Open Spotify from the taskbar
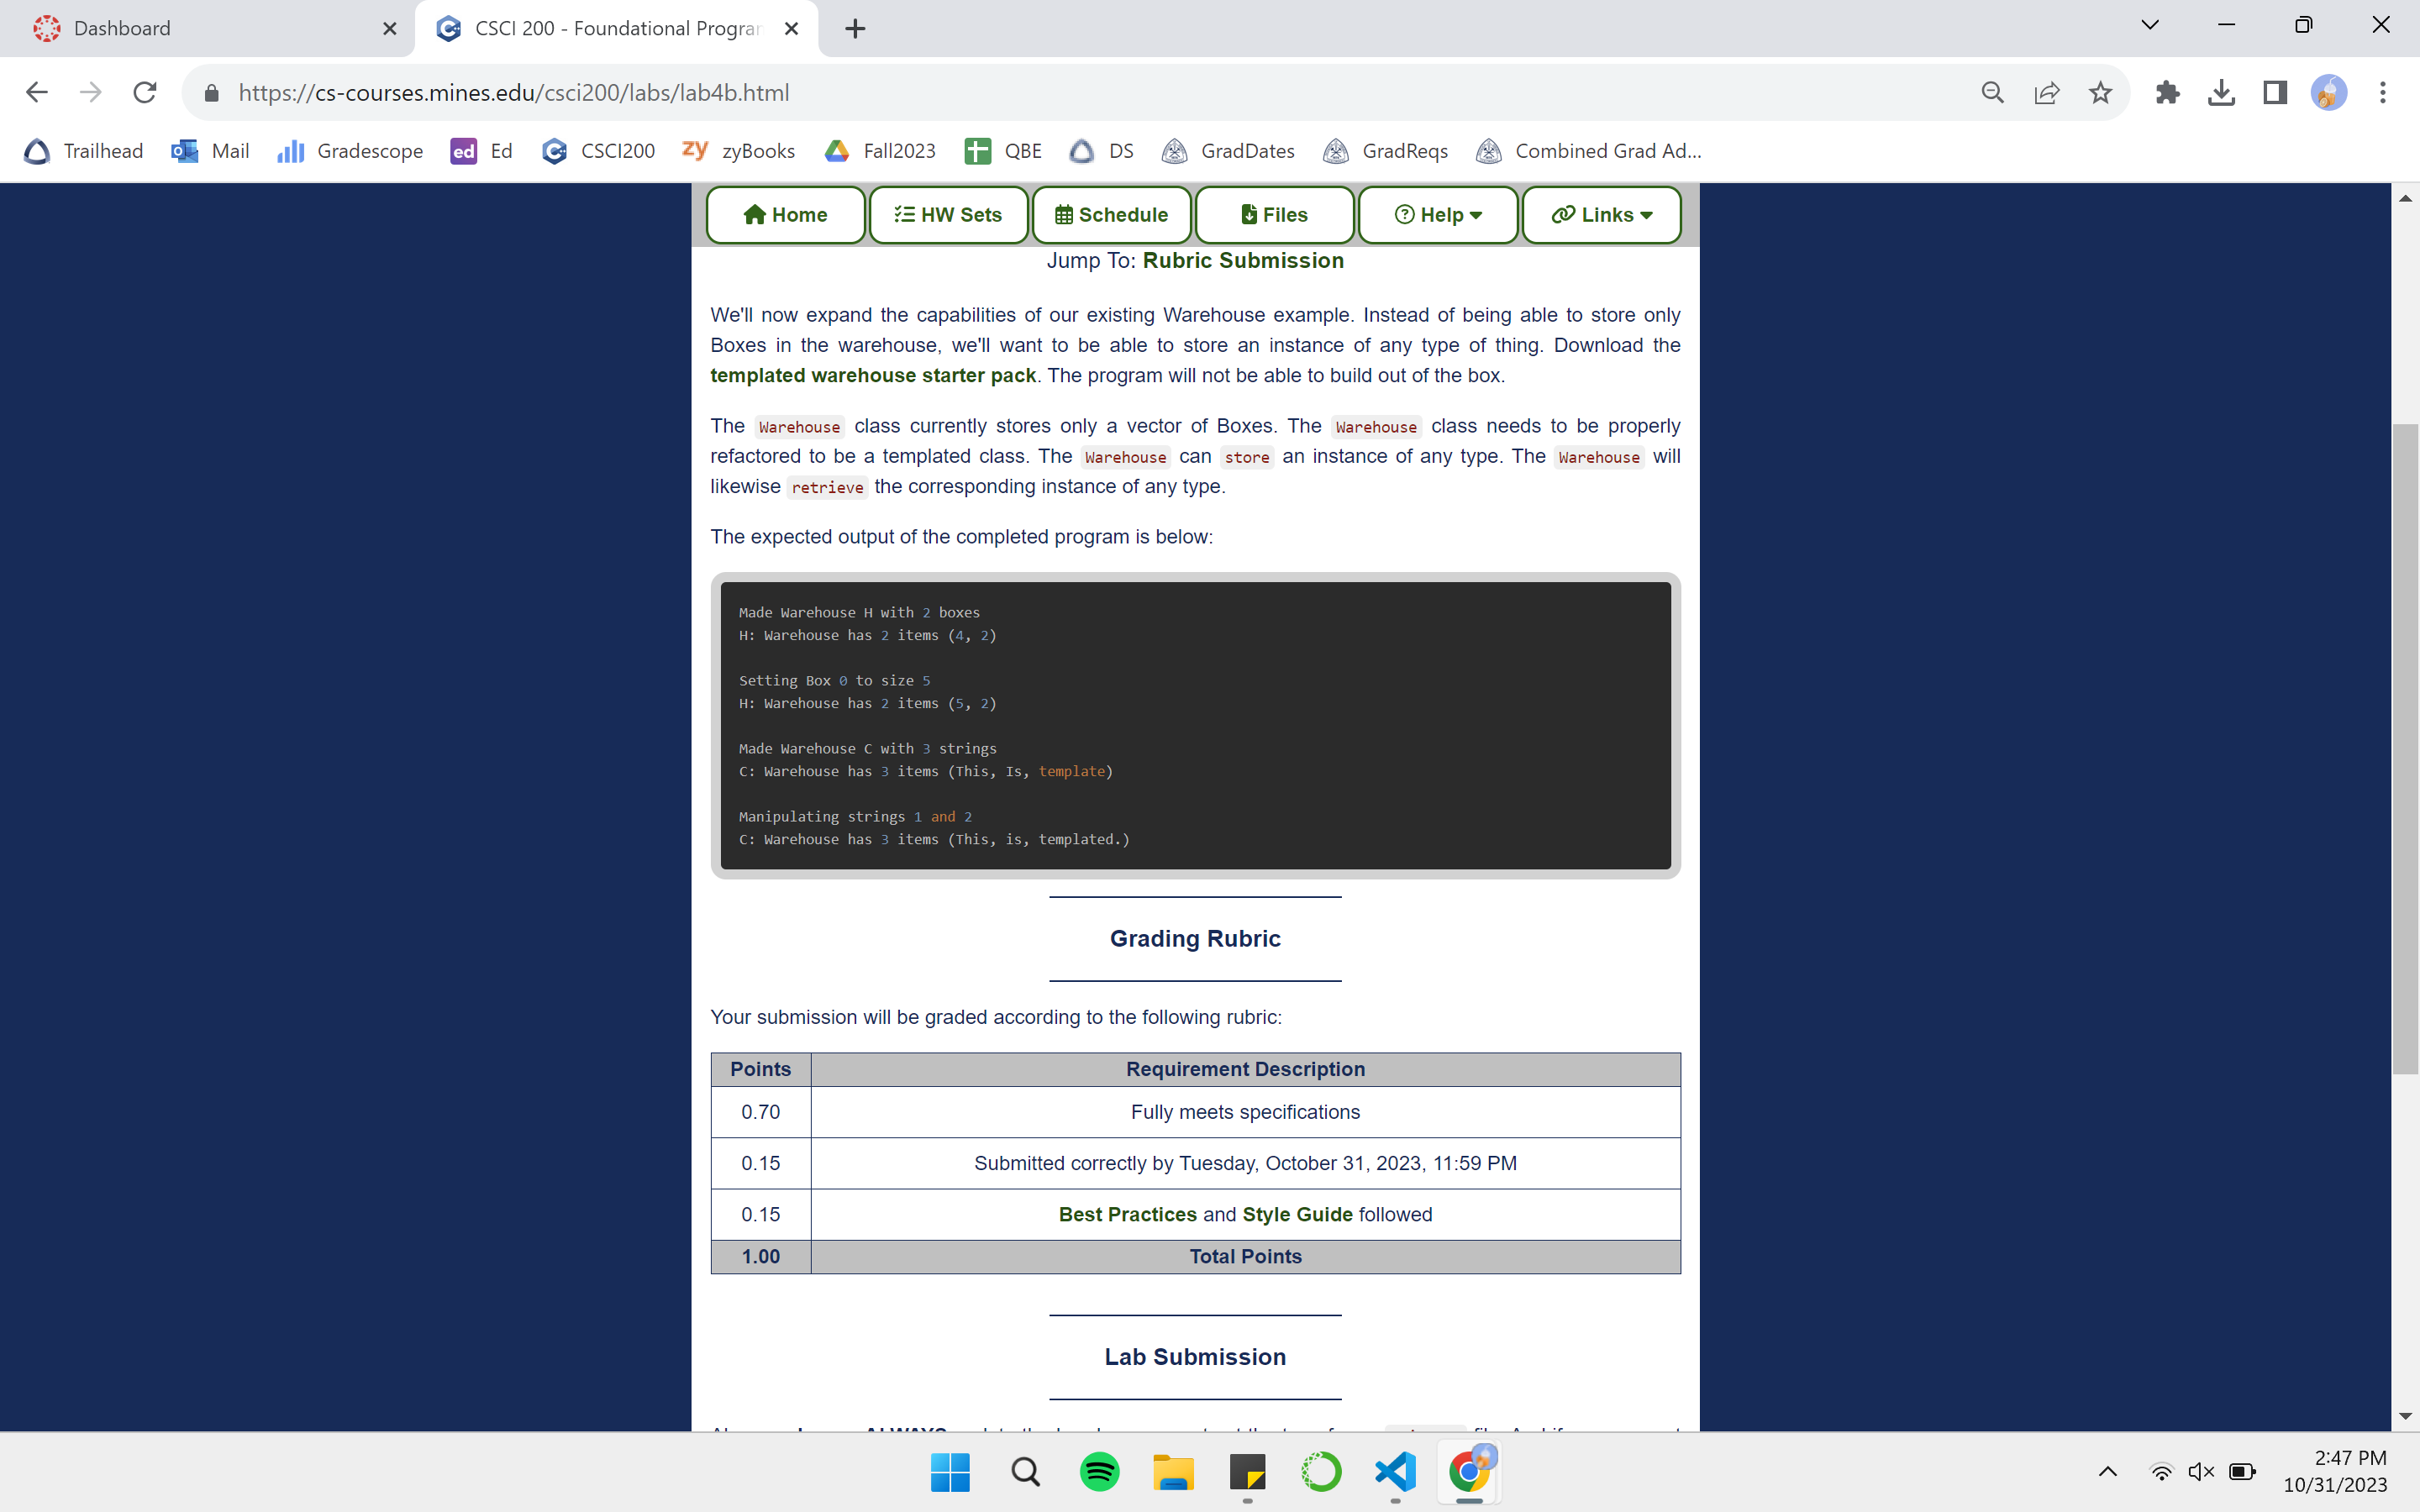Viewport: 2420px width, 1512px height. pos(1099,1471)
